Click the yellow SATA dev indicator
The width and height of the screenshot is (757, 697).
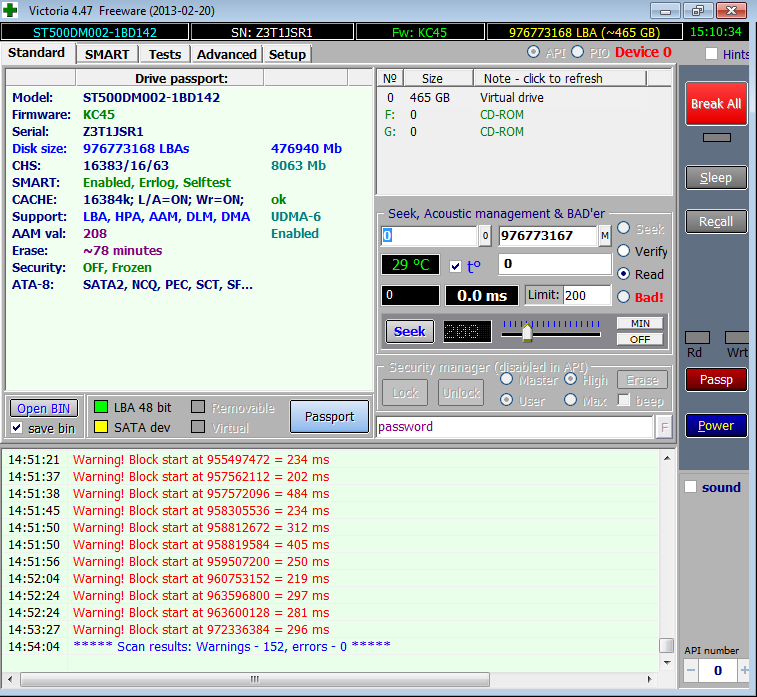click(x=100, y=427)
